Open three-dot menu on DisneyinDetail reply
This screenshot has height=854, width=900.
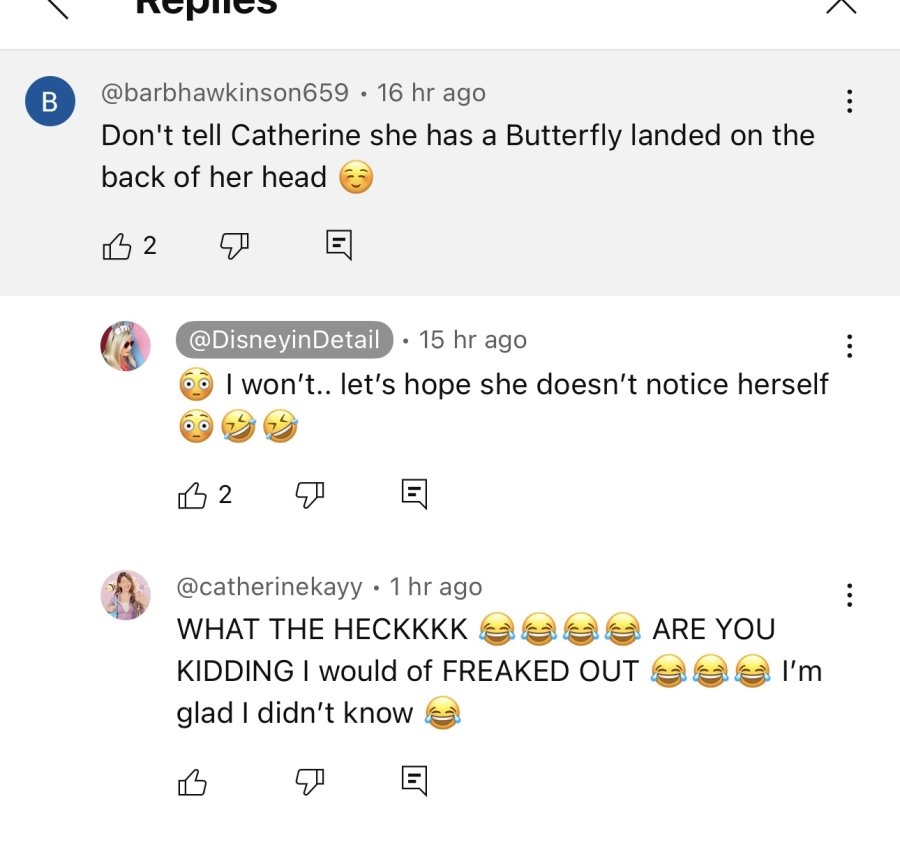(849, 346)
